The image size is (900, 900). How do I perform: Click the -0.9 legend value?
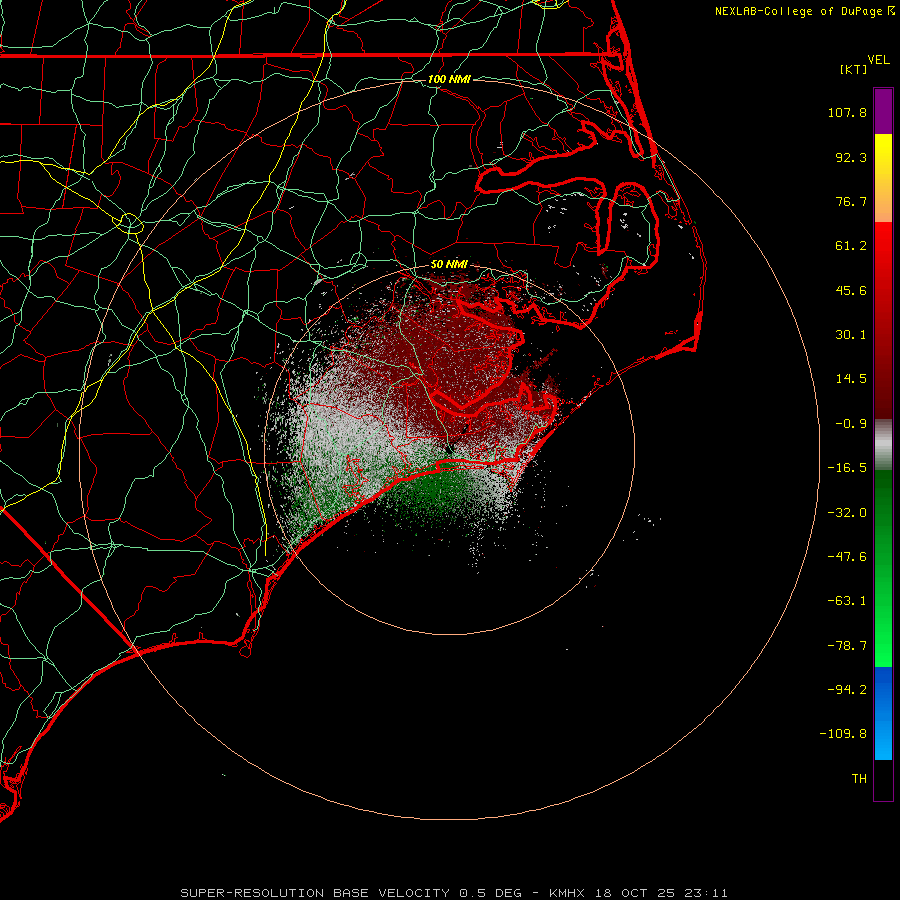point(851,424)
